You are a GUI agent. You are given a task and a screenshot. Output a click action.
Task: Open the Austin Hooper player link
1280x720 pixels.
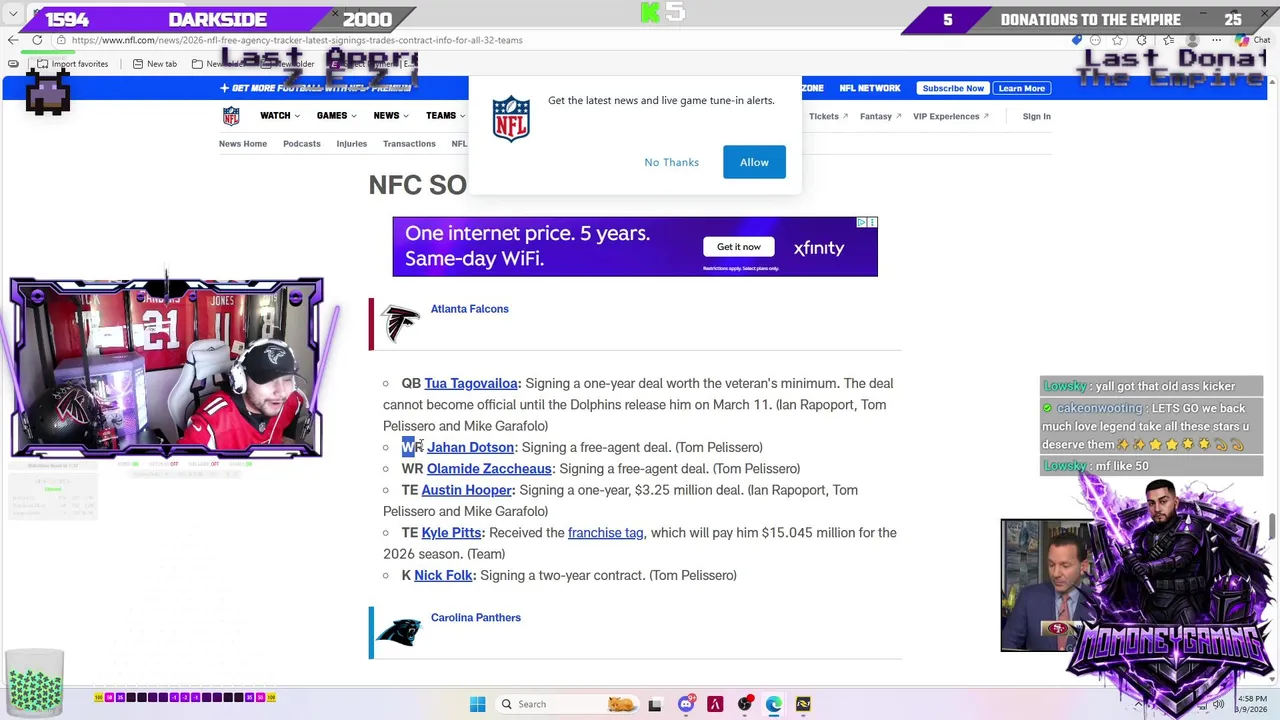tap(466, 490)
